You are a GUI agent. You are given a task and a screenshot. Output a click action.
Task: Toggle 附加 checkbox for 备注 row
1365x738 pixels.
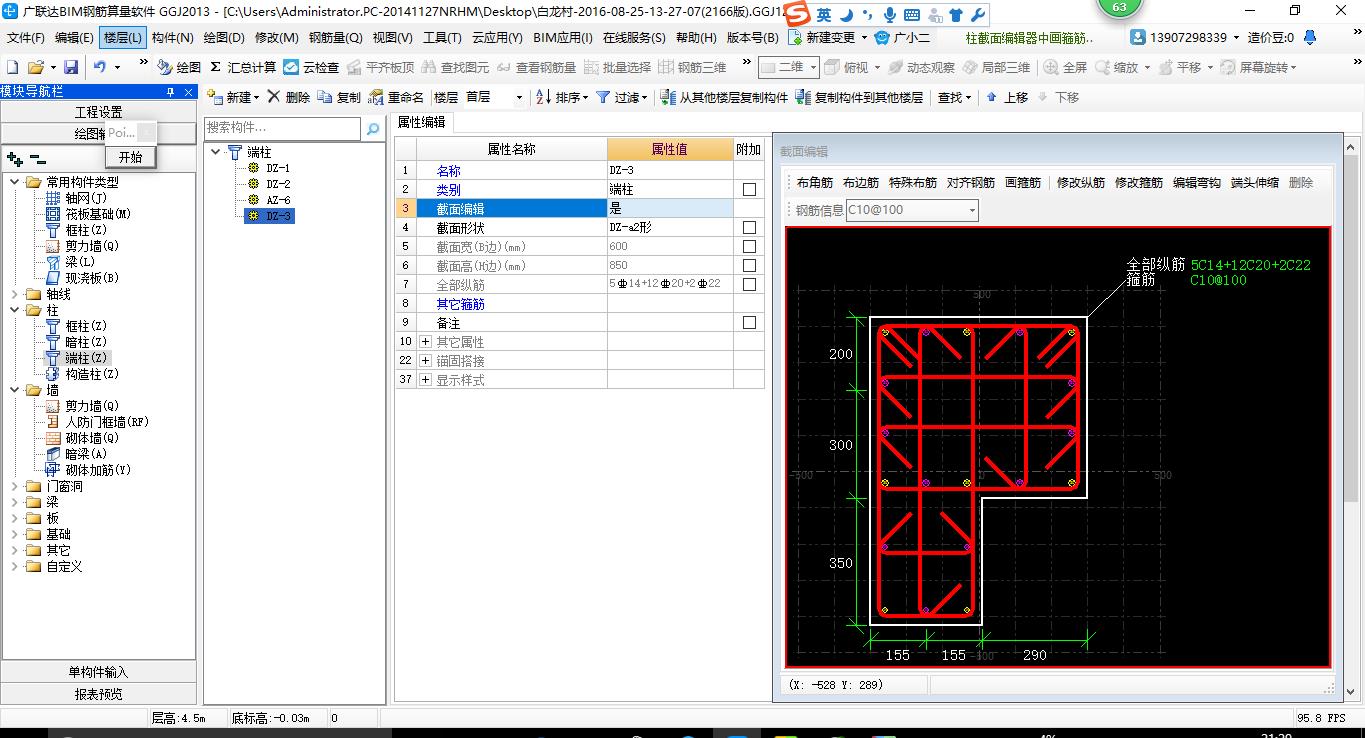tap(749, 323)
